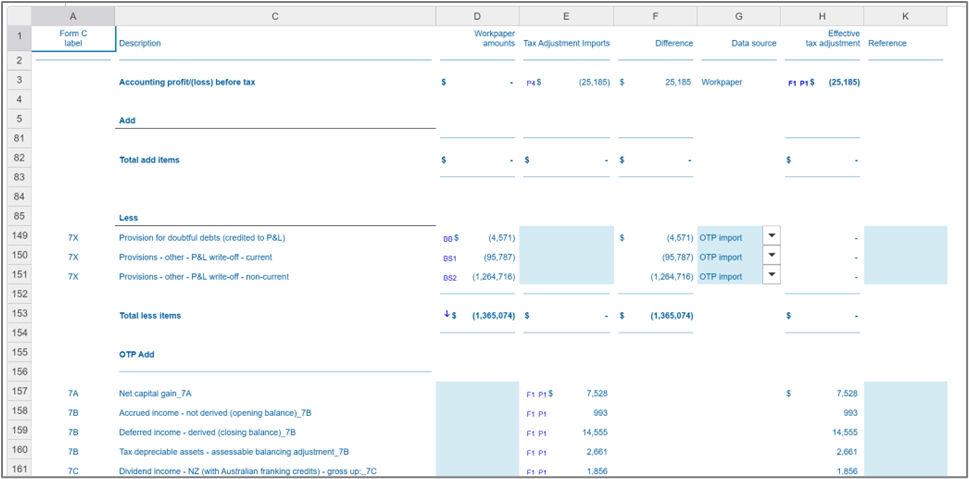Click the OTP Add heading

pos(136,355)
